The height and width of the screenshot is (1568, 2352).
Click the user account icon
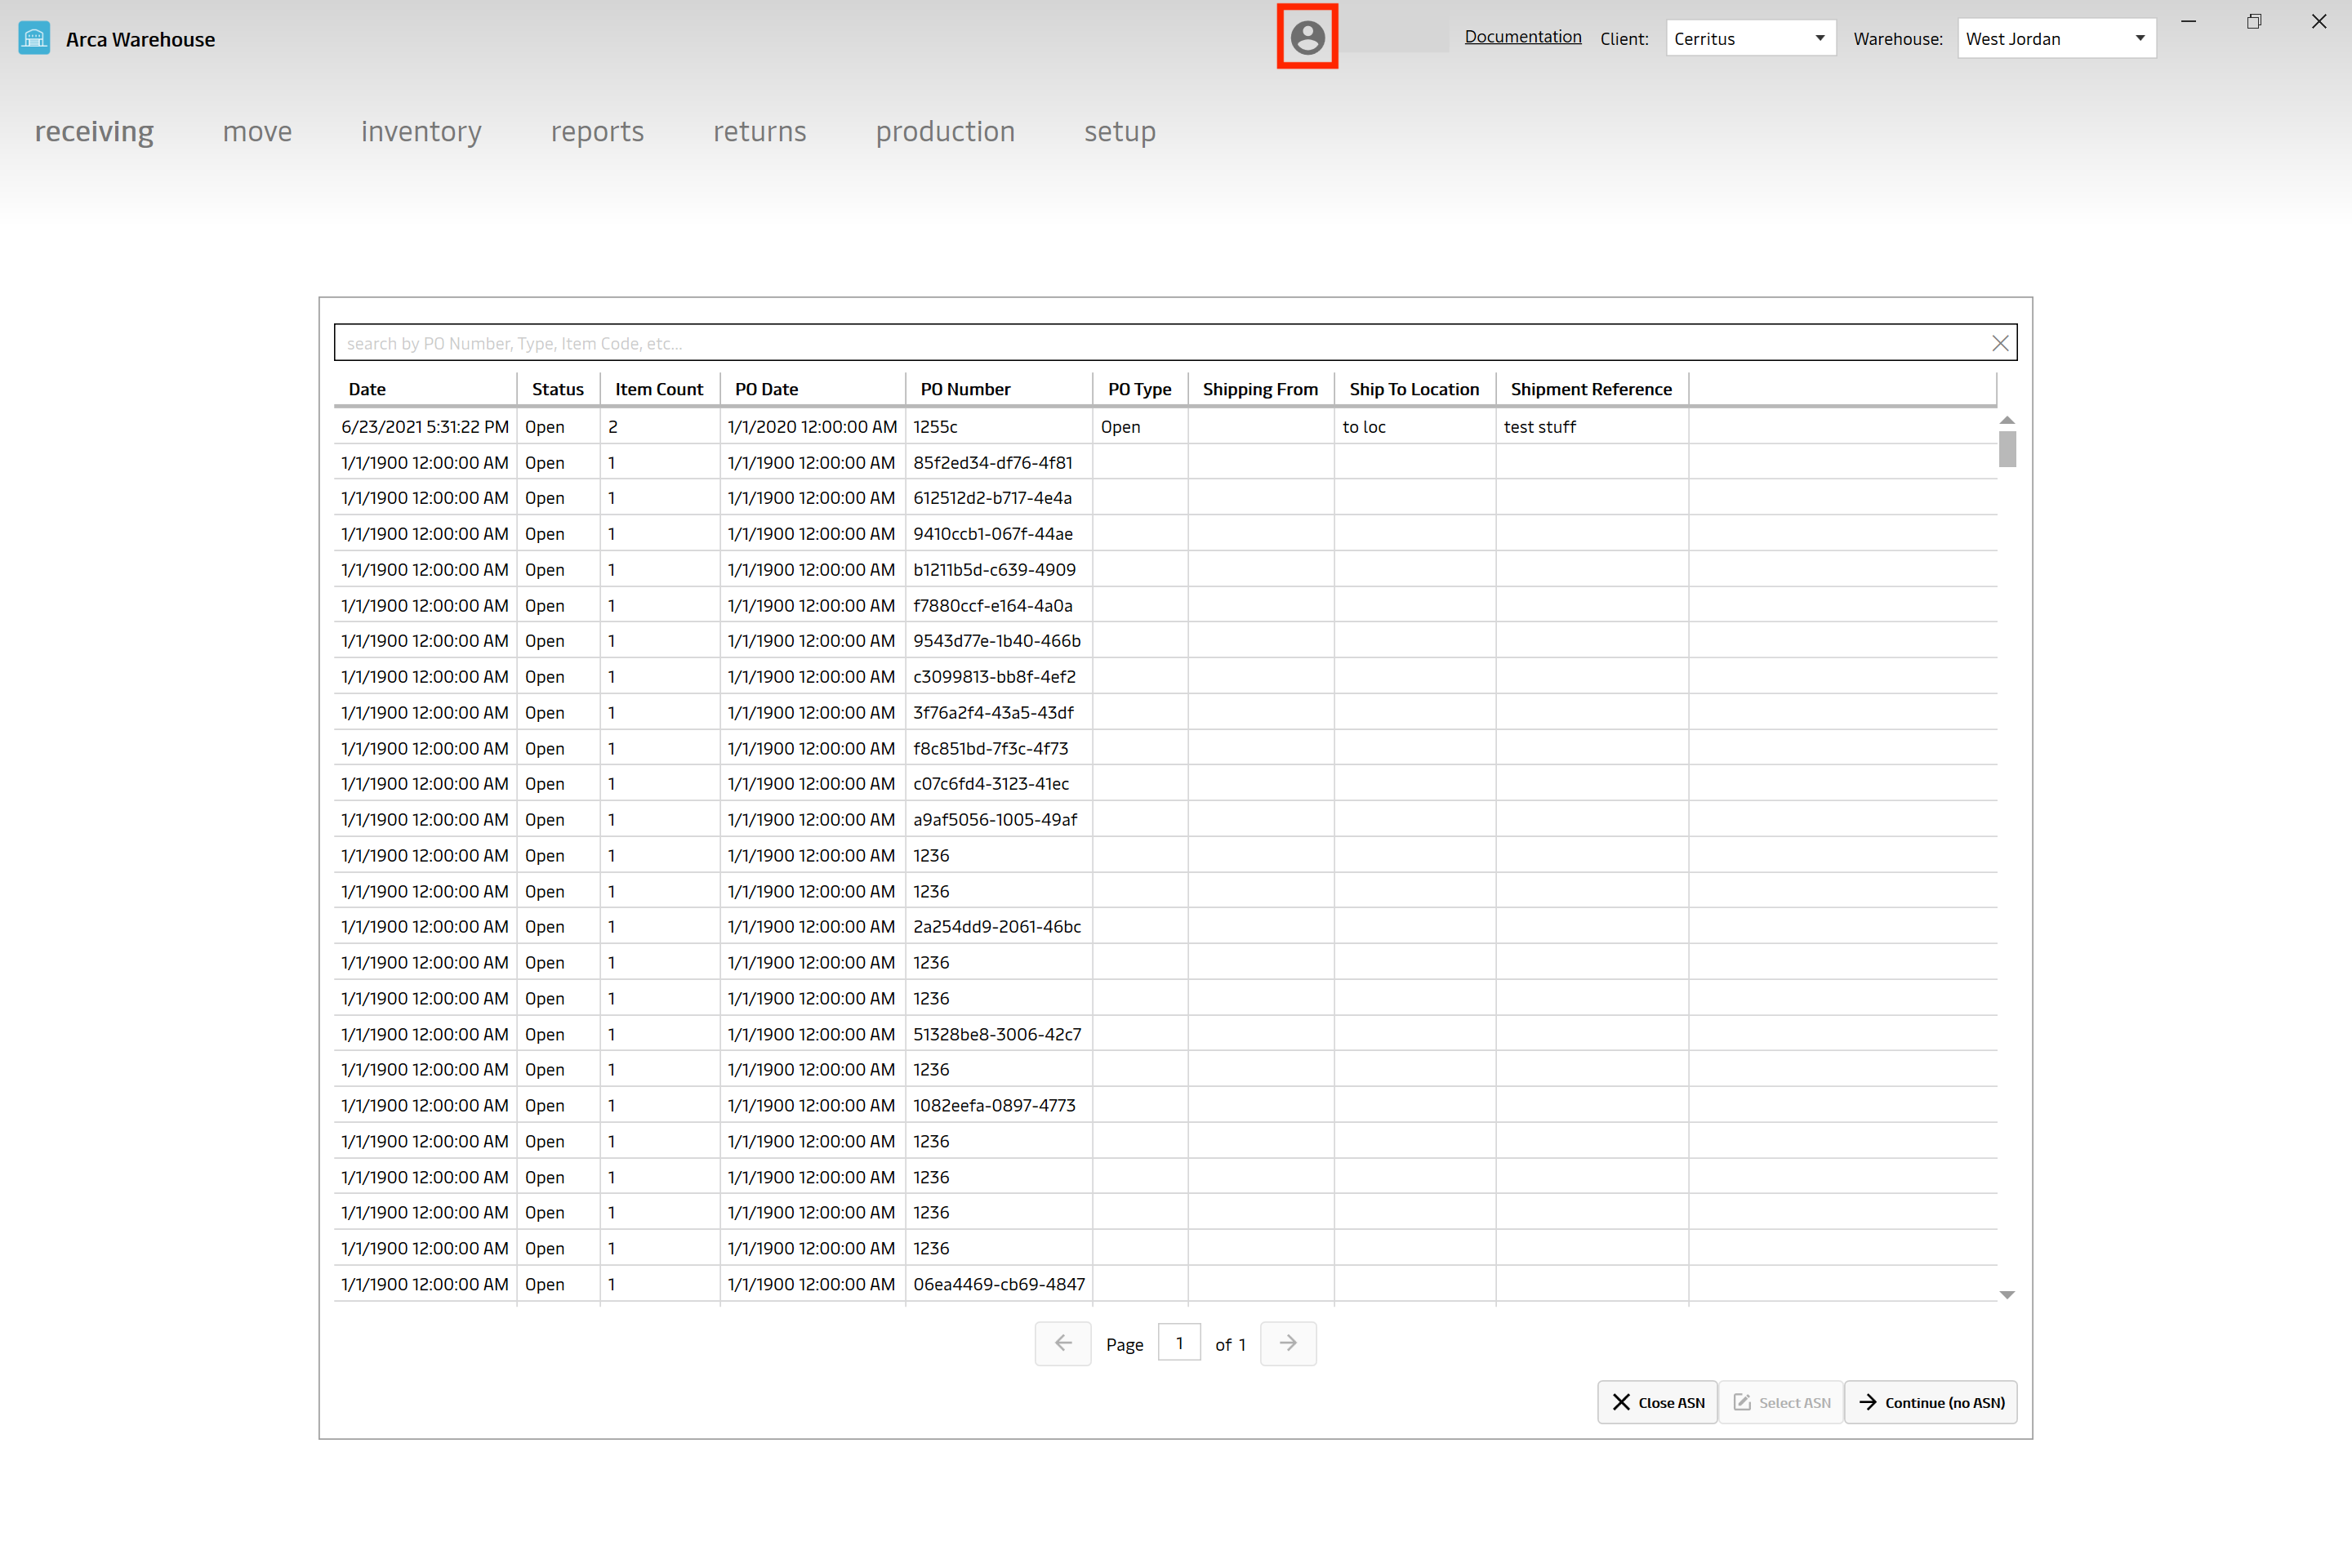pos(1307,38)
